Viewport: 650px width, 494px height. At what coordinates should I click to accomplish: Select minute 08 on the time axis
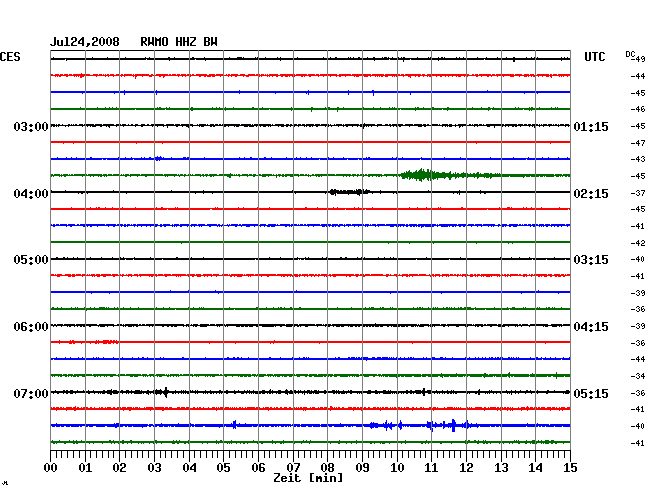click(x=327, y=468)
